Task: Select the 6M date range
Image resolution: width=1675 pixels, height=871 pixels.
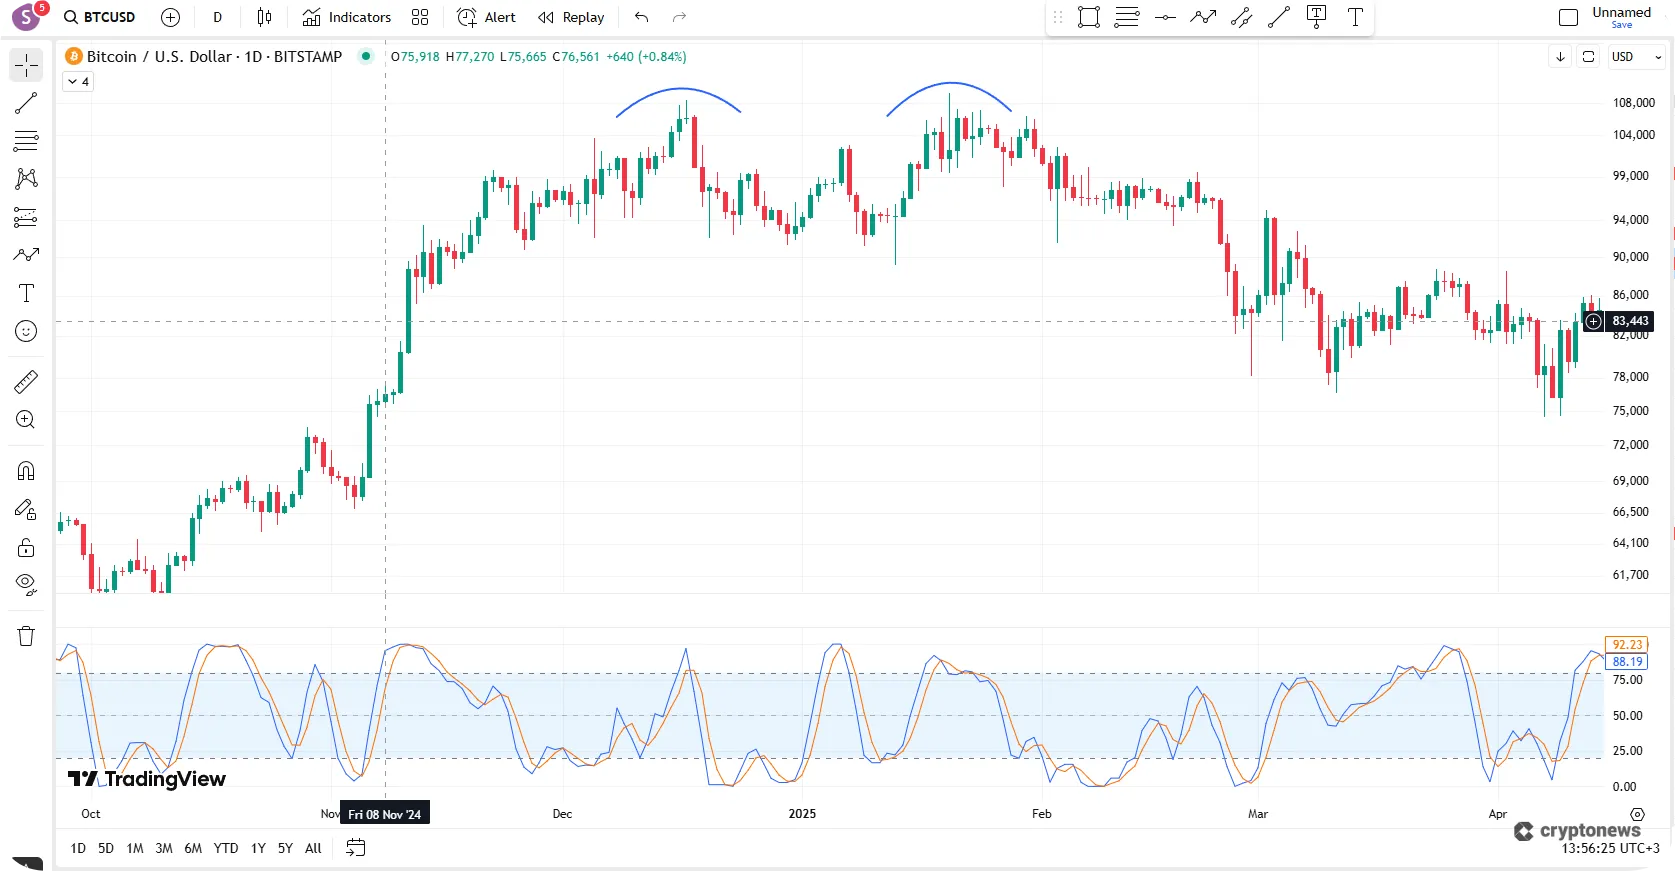Action: tap(193, 848)
